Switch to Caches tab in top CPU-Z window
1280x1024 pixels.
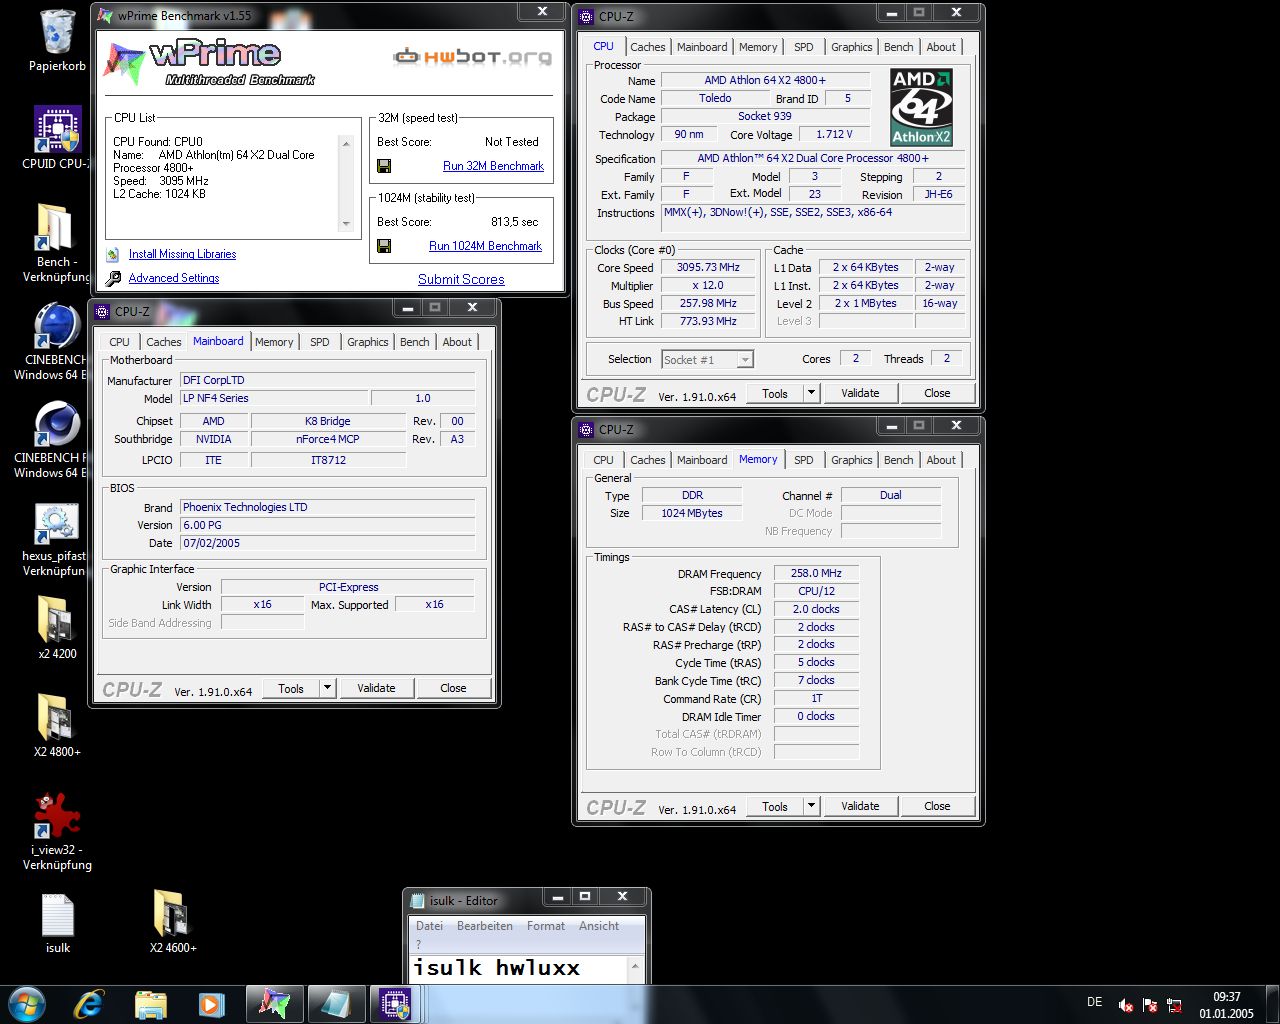pyautogui.click(x=647, y=47)
